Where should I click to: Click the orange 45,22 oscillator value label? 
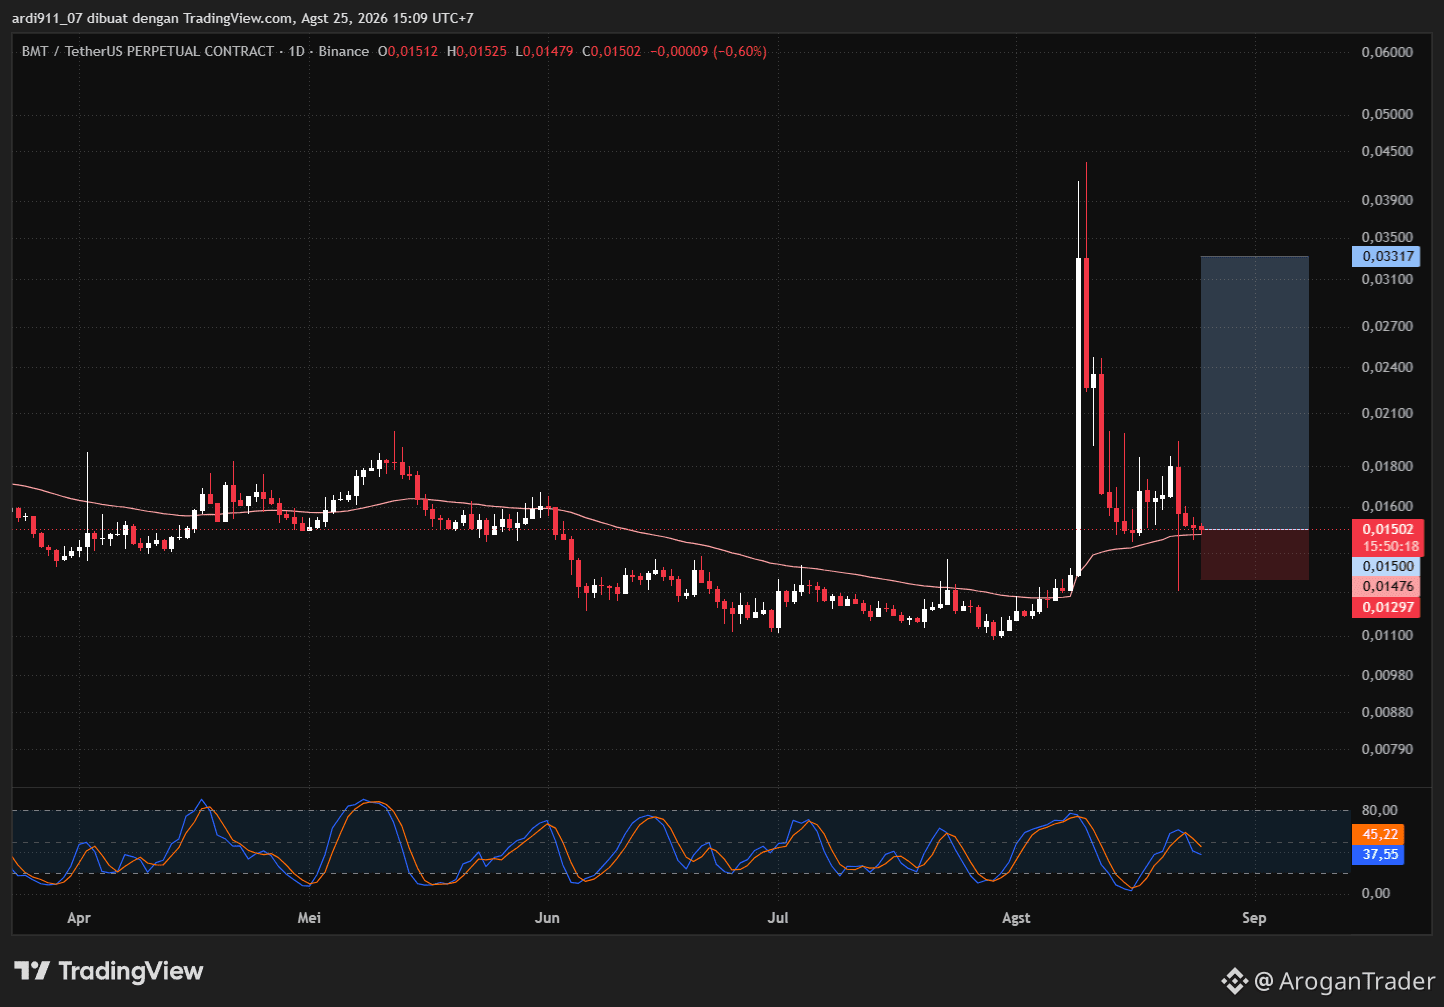click(x=1378, y=834)
